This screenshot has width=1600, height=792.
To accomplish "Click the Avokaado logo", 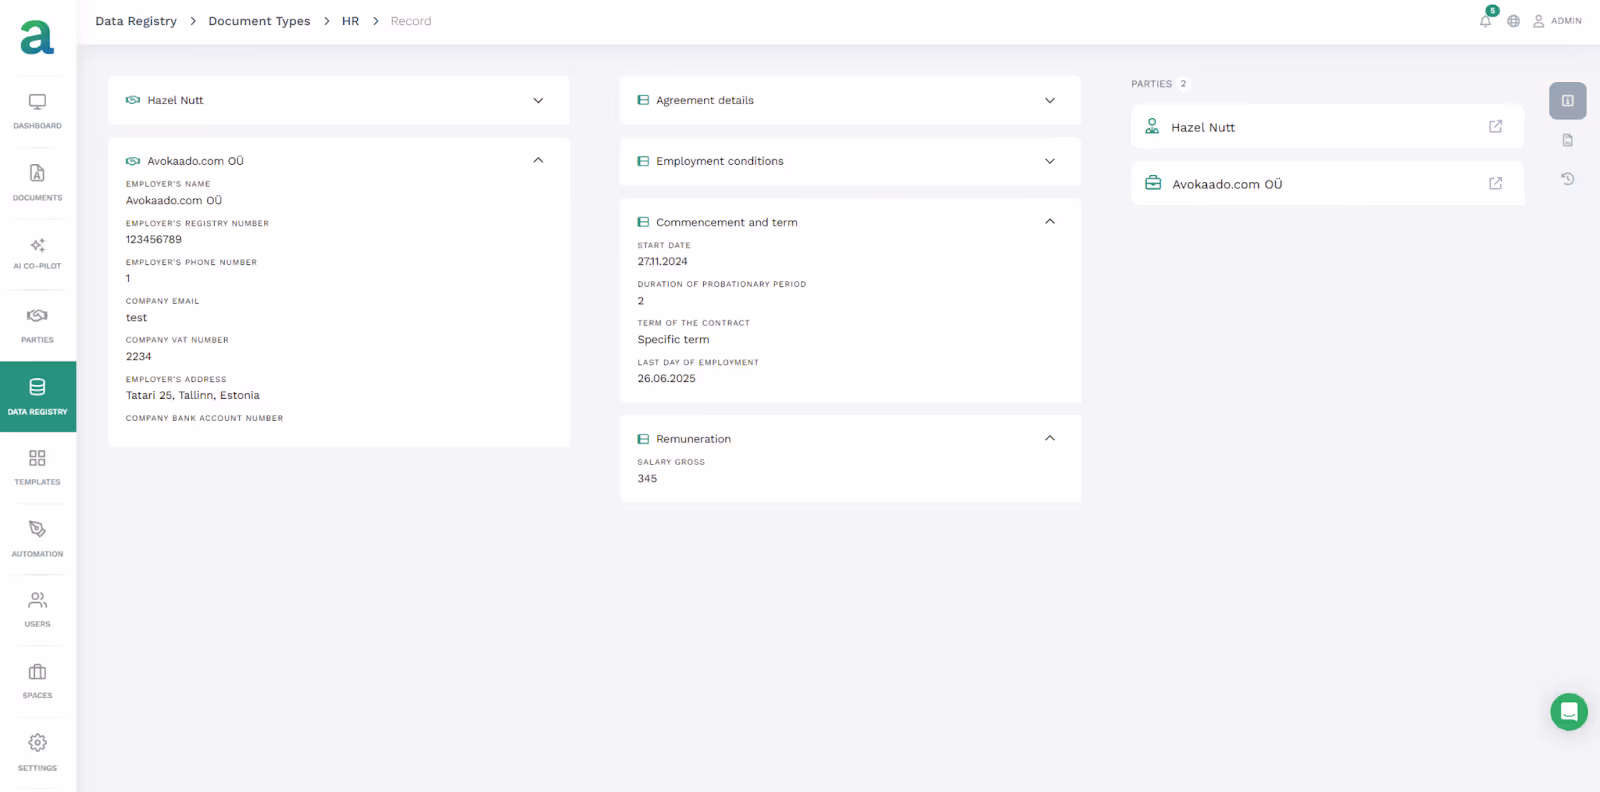I will click(x=37, y=37).
